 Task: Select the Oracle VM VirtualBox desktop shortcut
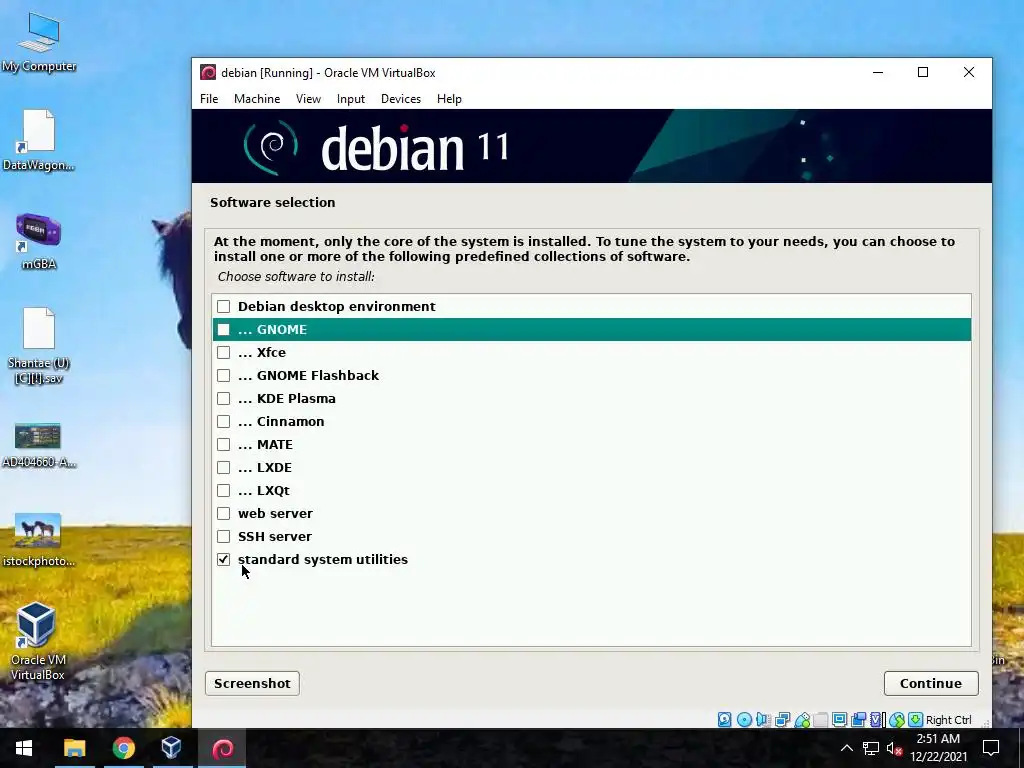pos(37,641)
